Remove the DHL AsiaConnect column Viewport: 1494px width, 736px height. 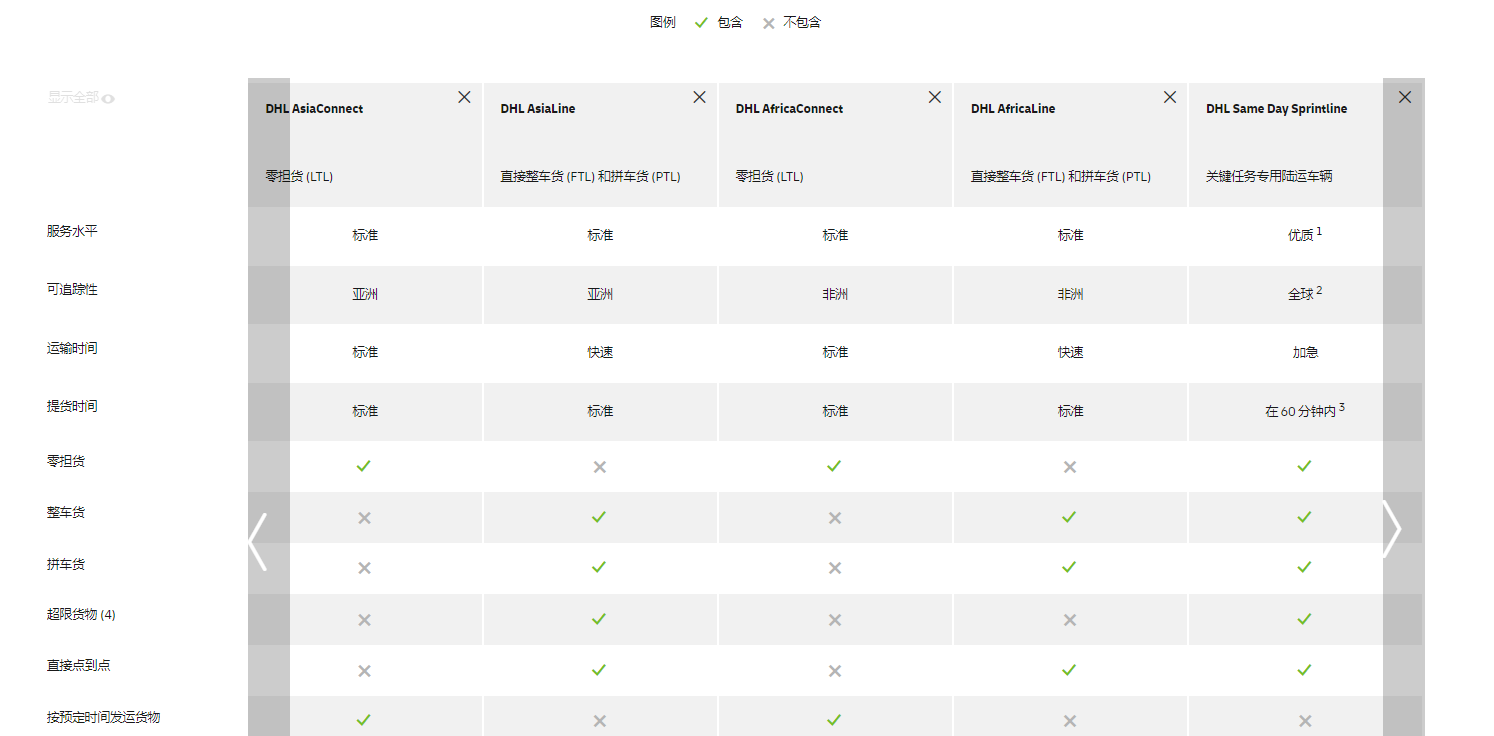464,97
